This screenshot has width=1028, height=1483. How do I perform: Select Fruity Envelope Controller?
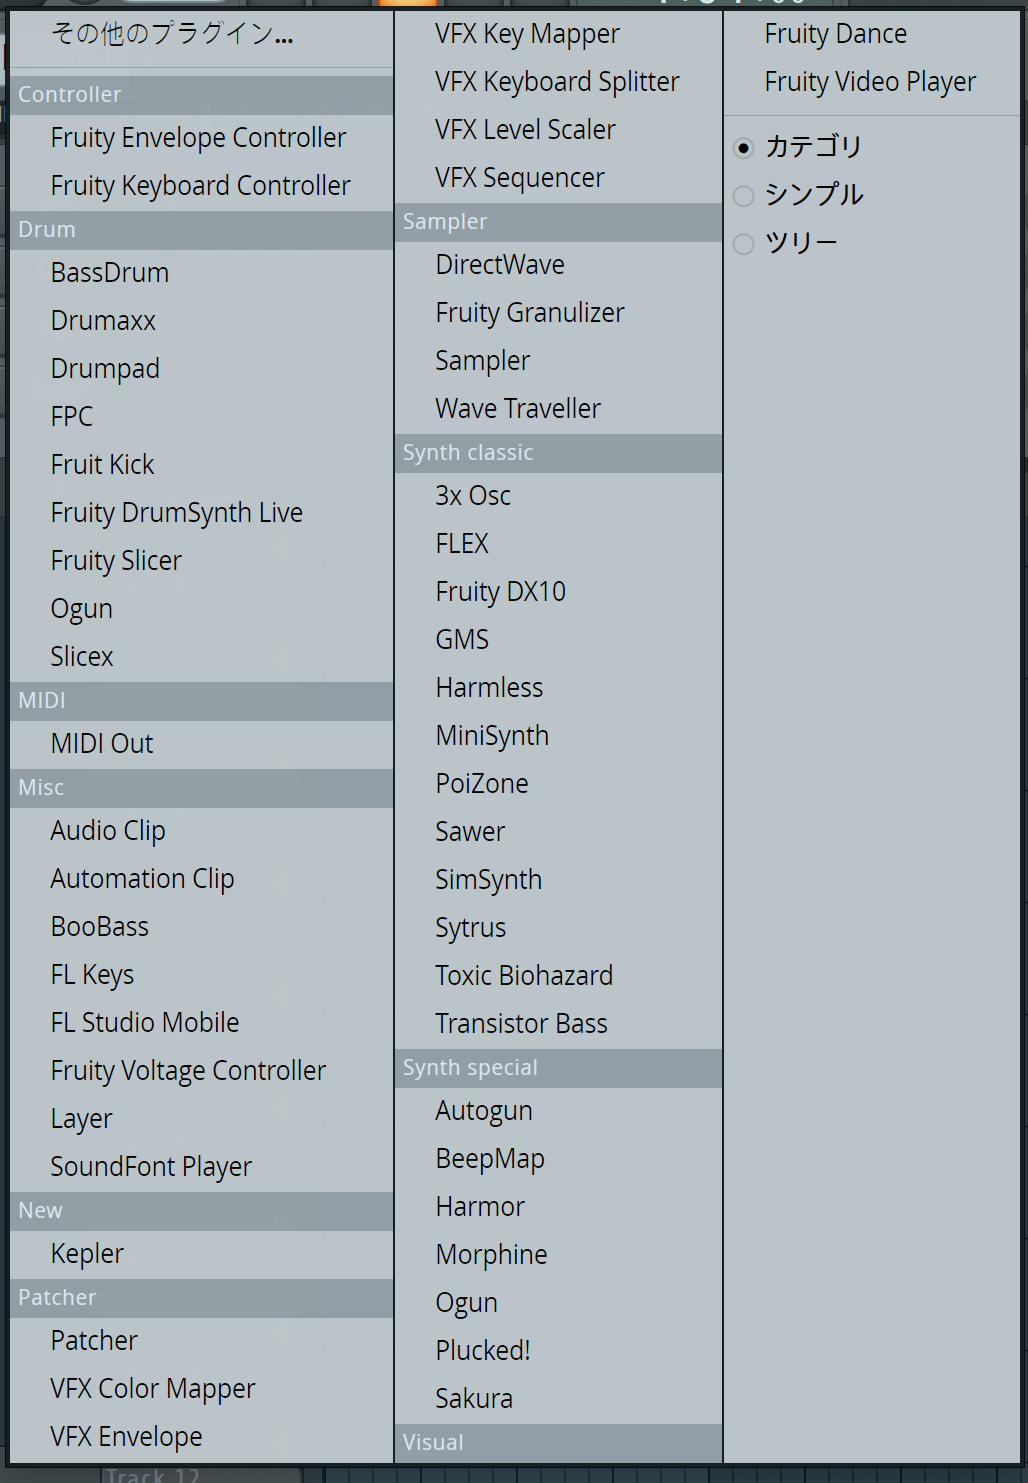tap(198, 138)
